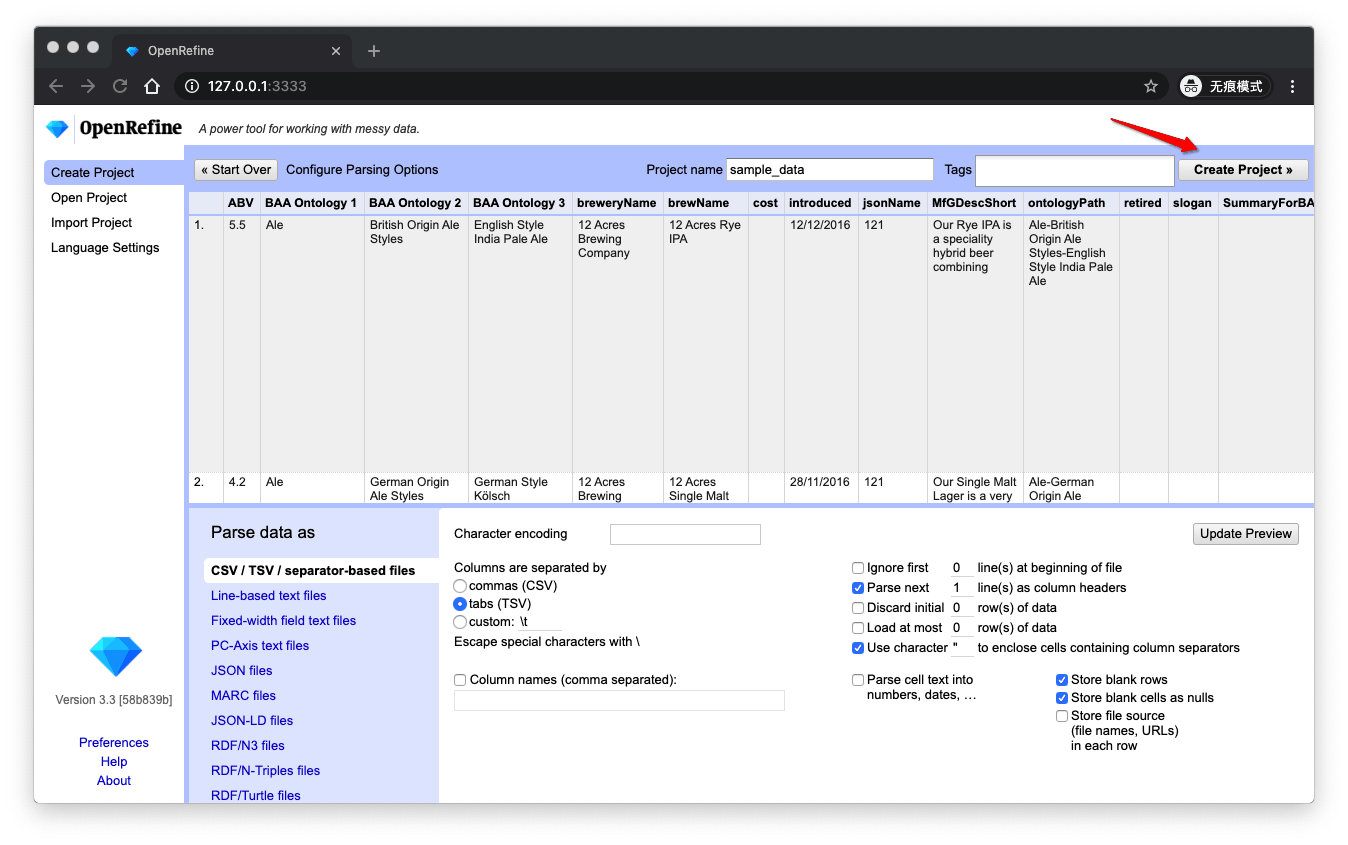The width and height of the screenshot is (1348, 845).
Task: Select tabs (TSV) separator option
Action: [460, 604]
